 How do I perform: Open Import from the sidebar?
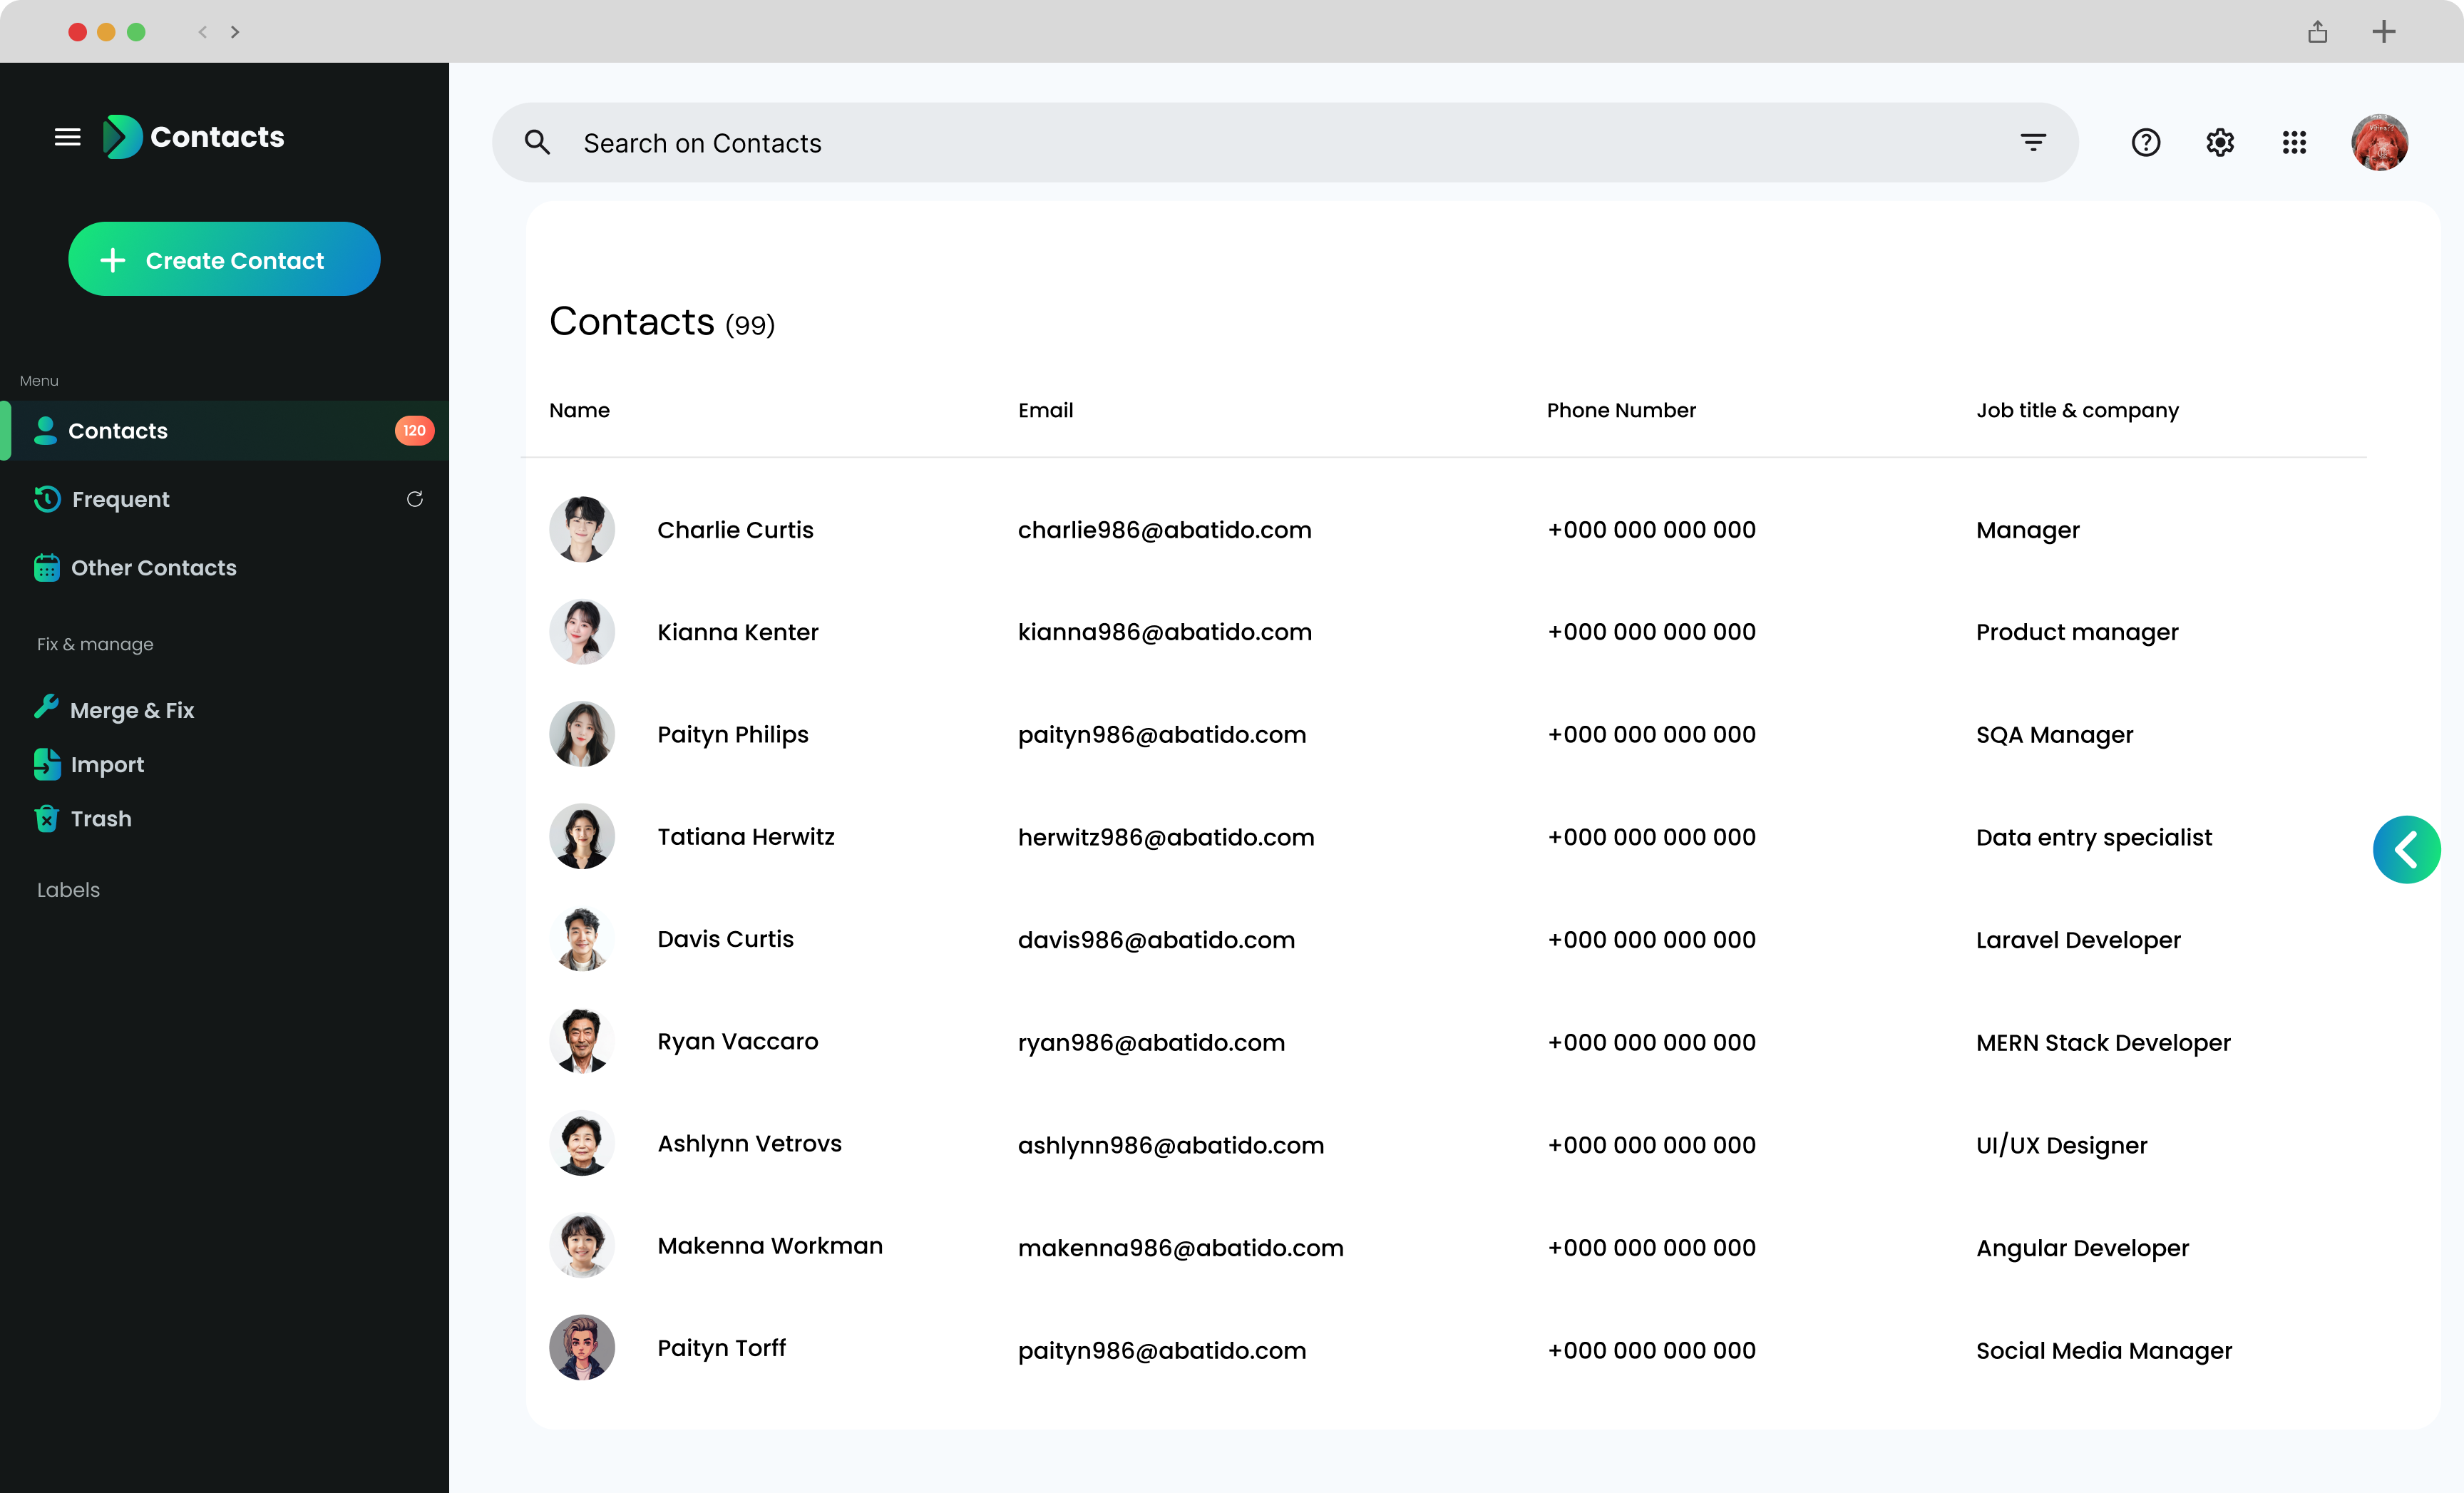107,764
